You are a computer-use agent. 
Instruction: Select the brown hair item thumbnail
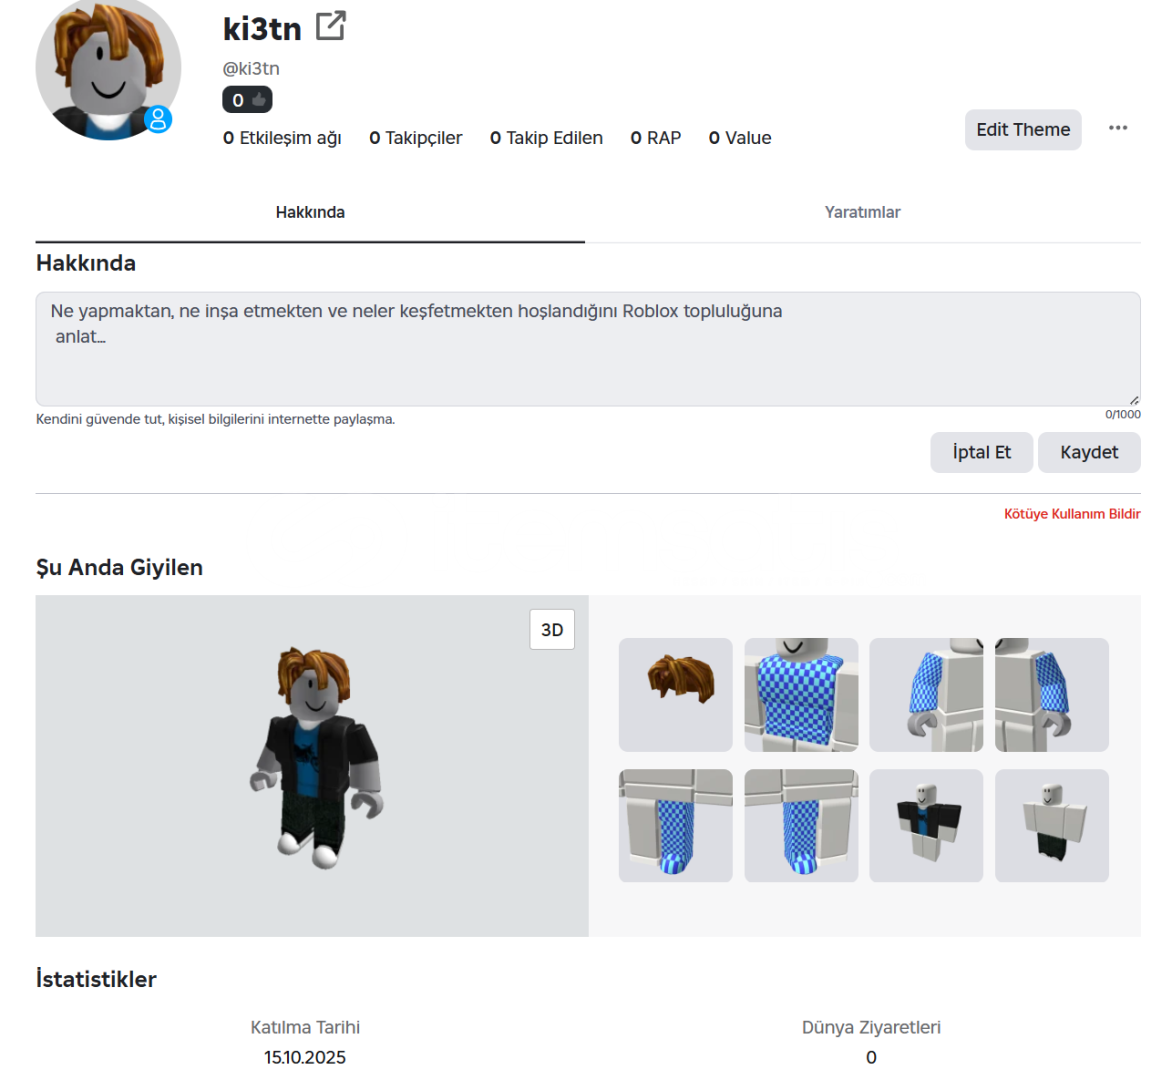(x=676, y=694)
